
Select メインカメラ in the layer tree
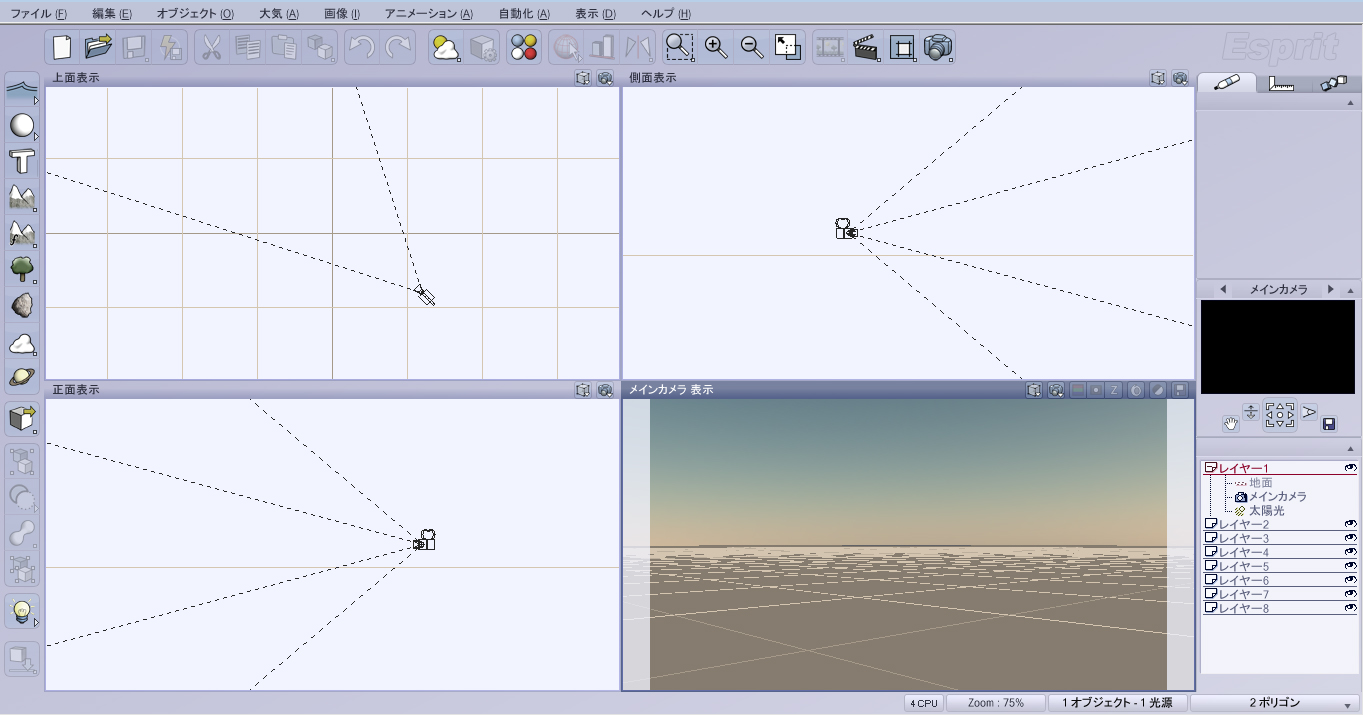[1277, 497]
